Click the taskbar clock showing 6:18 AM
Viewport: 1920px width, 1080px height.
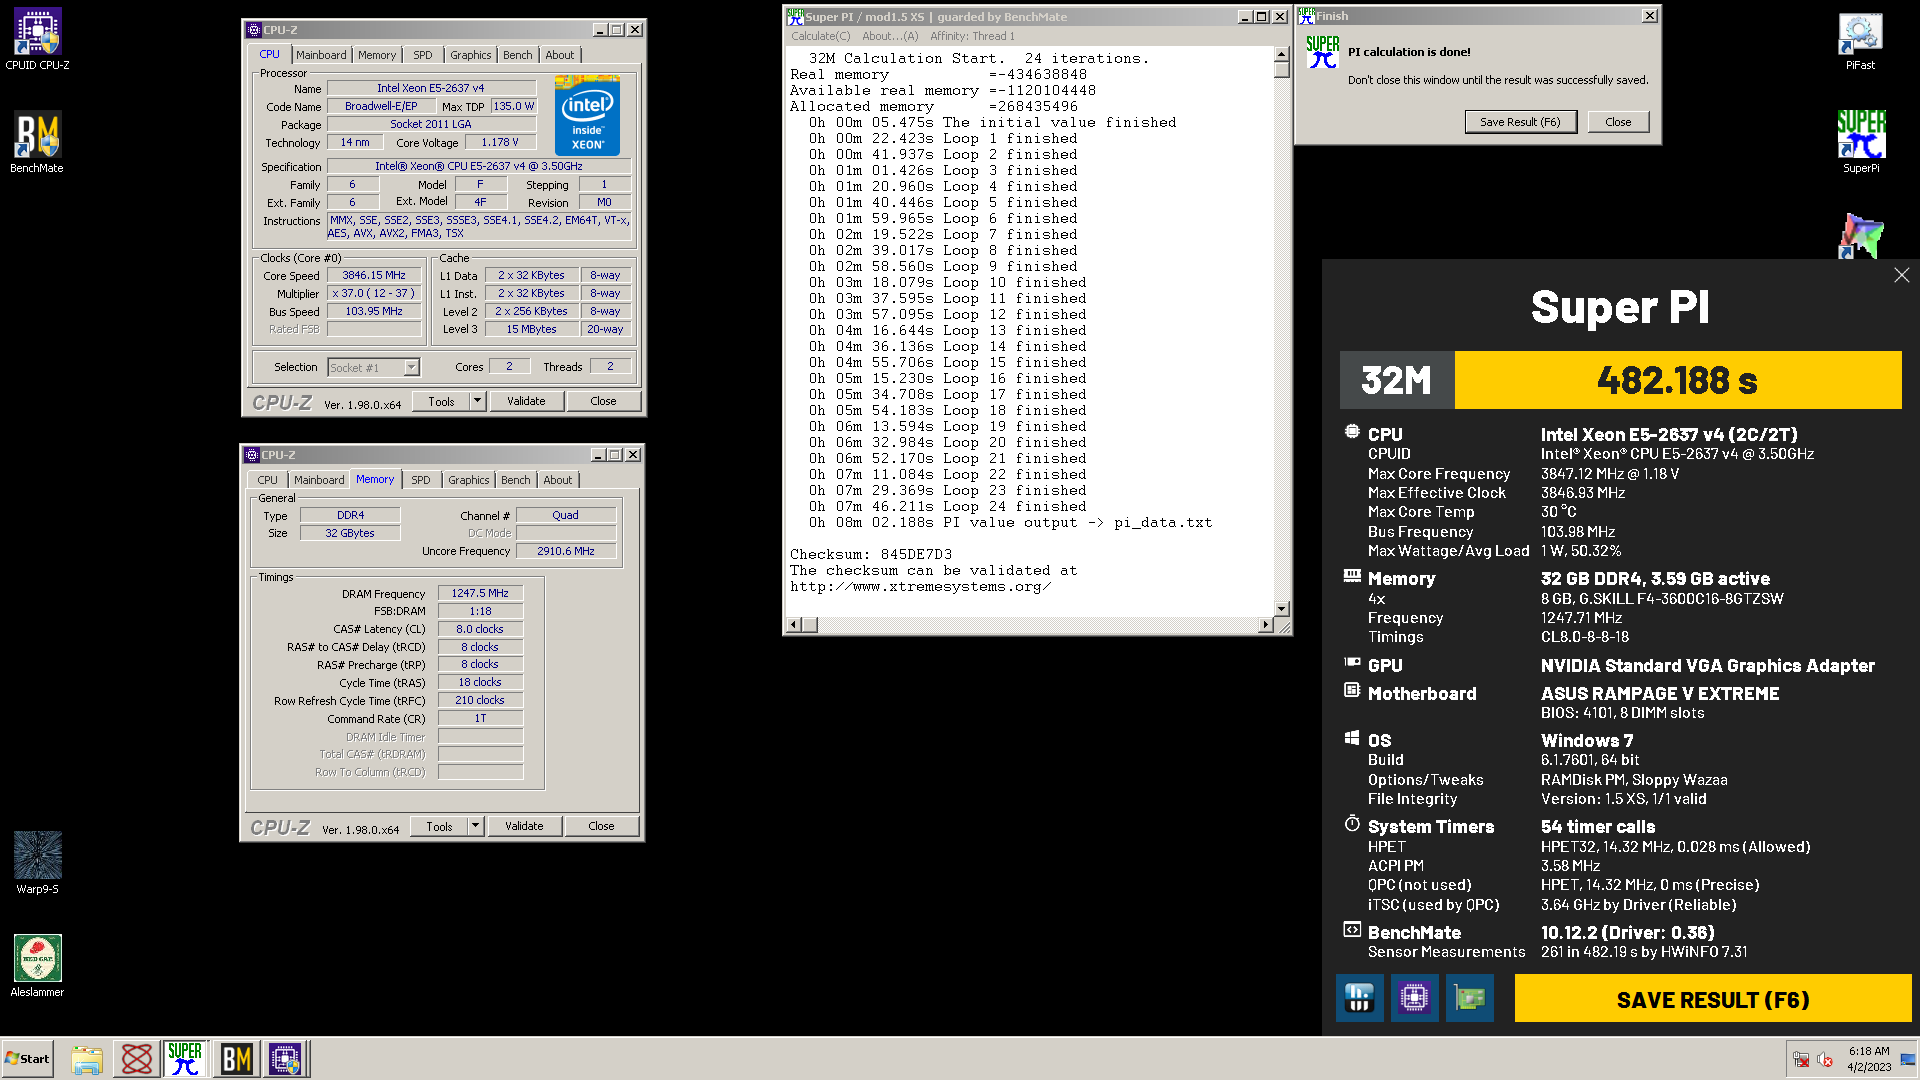[1869, 1059]
